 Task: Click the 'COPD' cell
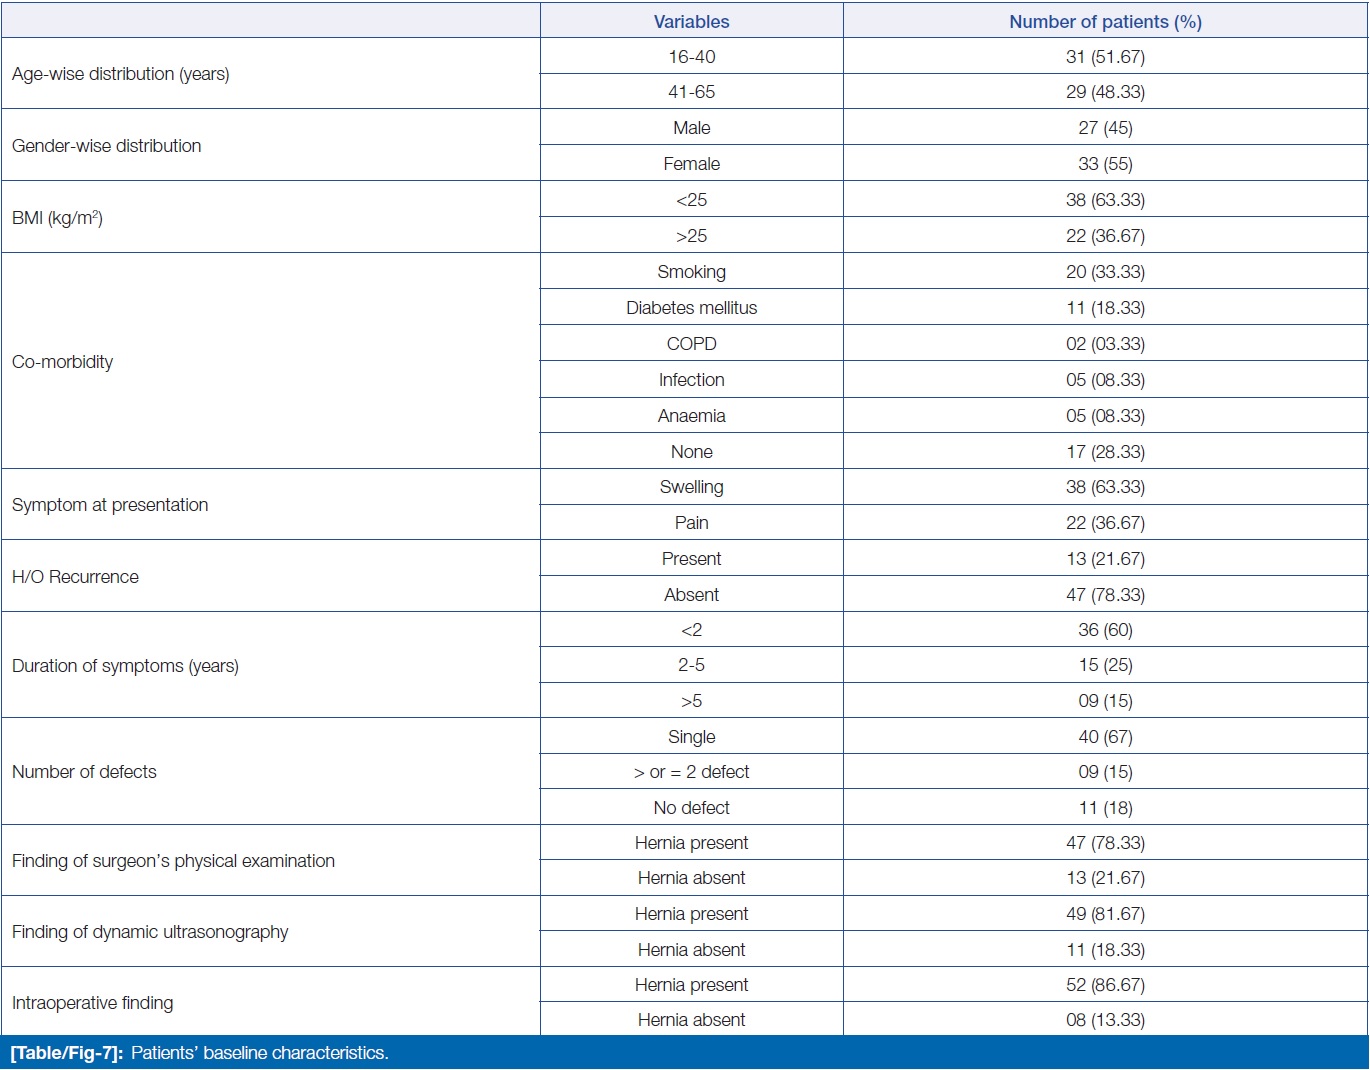tap(691, 344)
